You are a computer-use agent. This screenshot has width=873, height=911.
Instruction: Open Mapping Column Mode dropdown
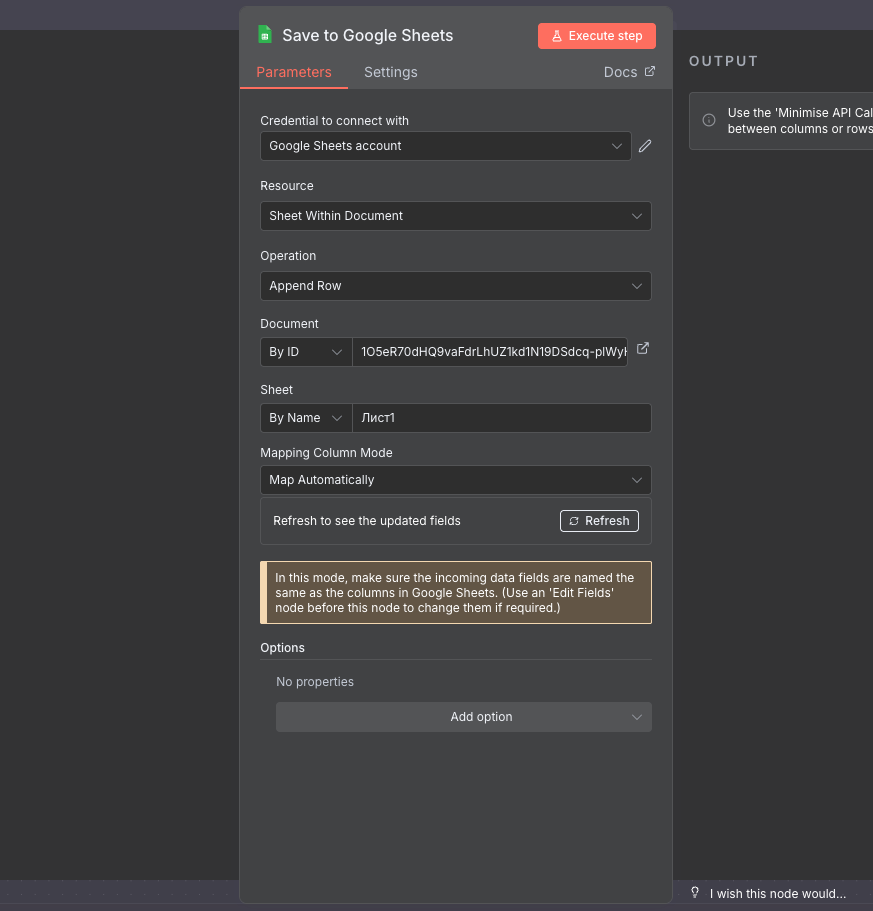[x=456, y=480]
